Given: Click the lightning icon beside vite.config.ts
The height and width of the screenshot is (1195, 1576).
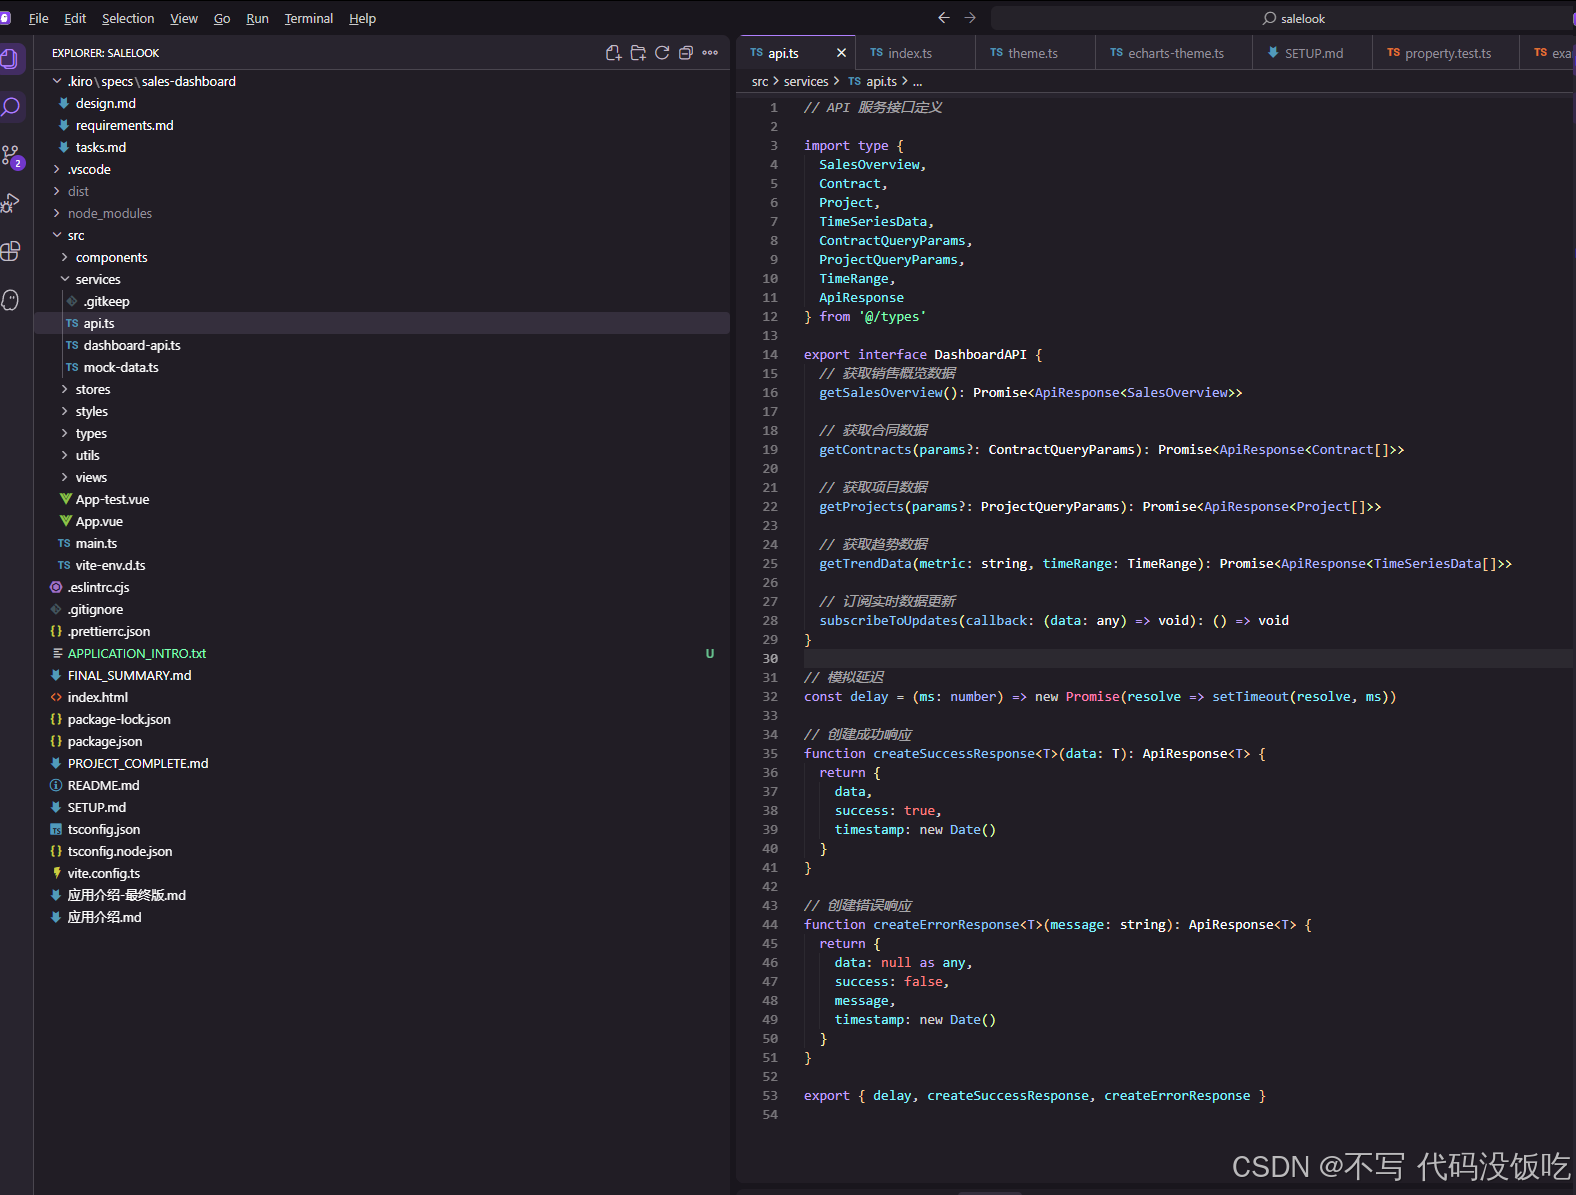Looking at the screenshot, I should click(56, 873).
